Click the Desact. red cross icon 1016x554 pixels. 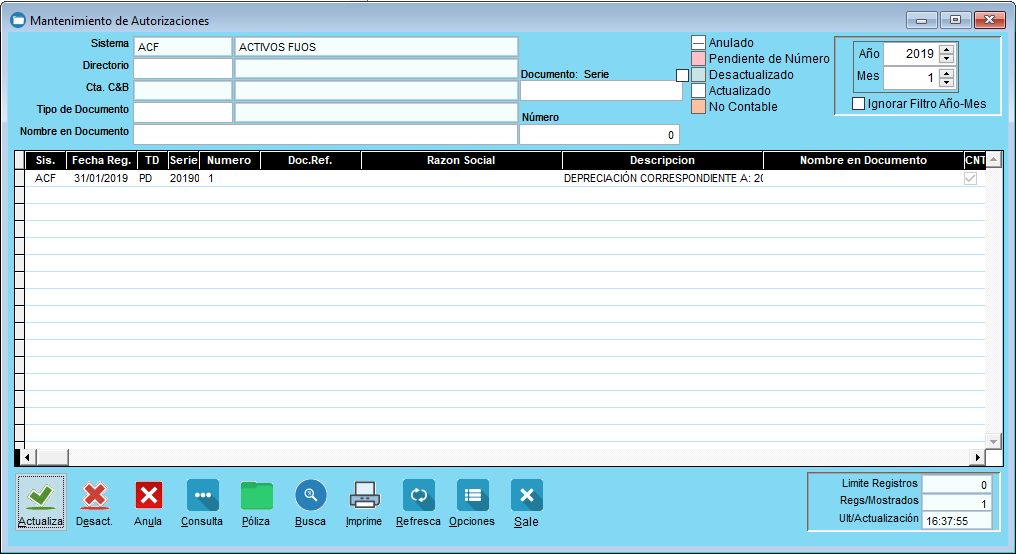point(95,495)
